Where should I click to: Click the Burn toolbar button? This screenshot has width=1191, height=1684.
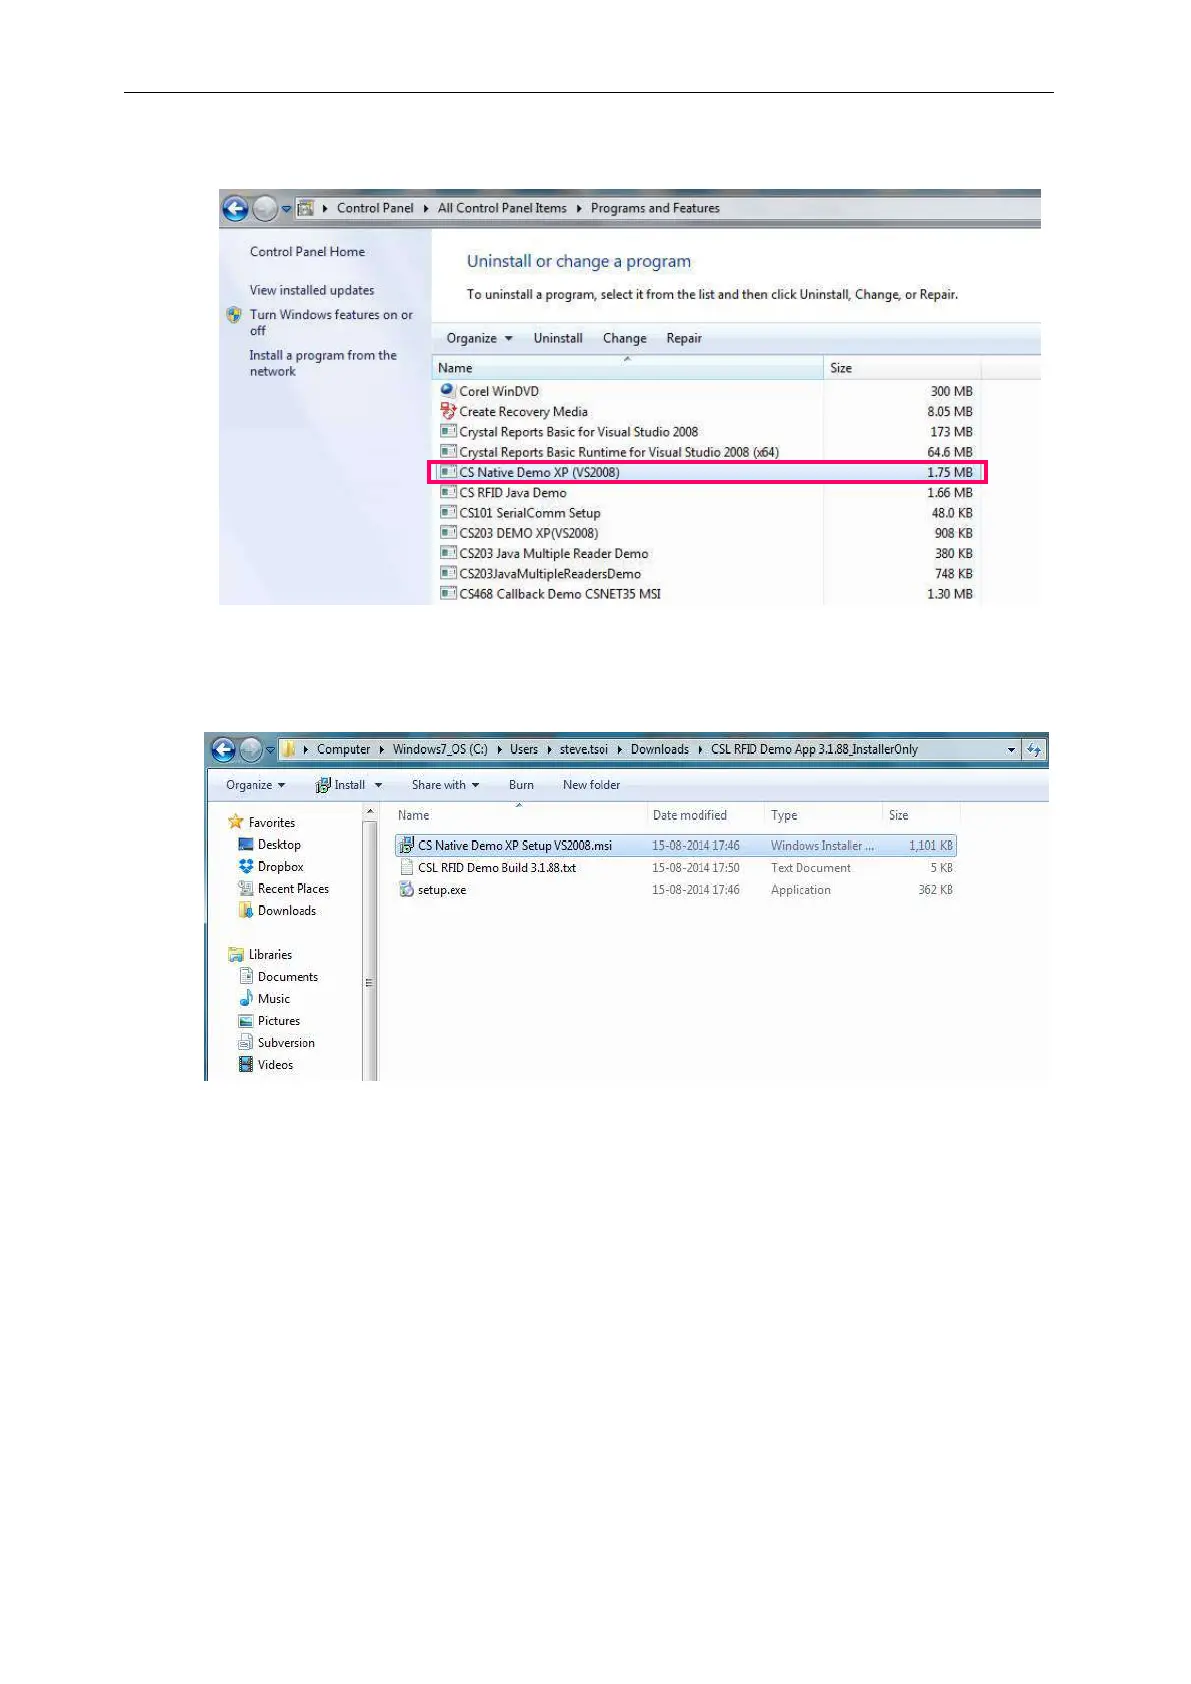(x=521, y=785)
